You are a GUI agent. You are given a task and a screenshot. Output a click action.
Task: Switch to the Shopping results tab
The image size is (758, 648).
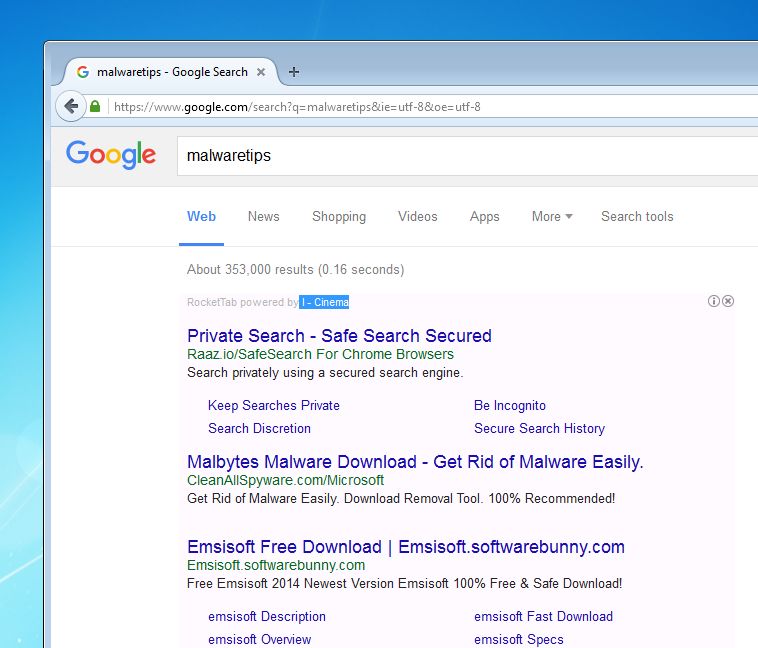click(339, 216)
